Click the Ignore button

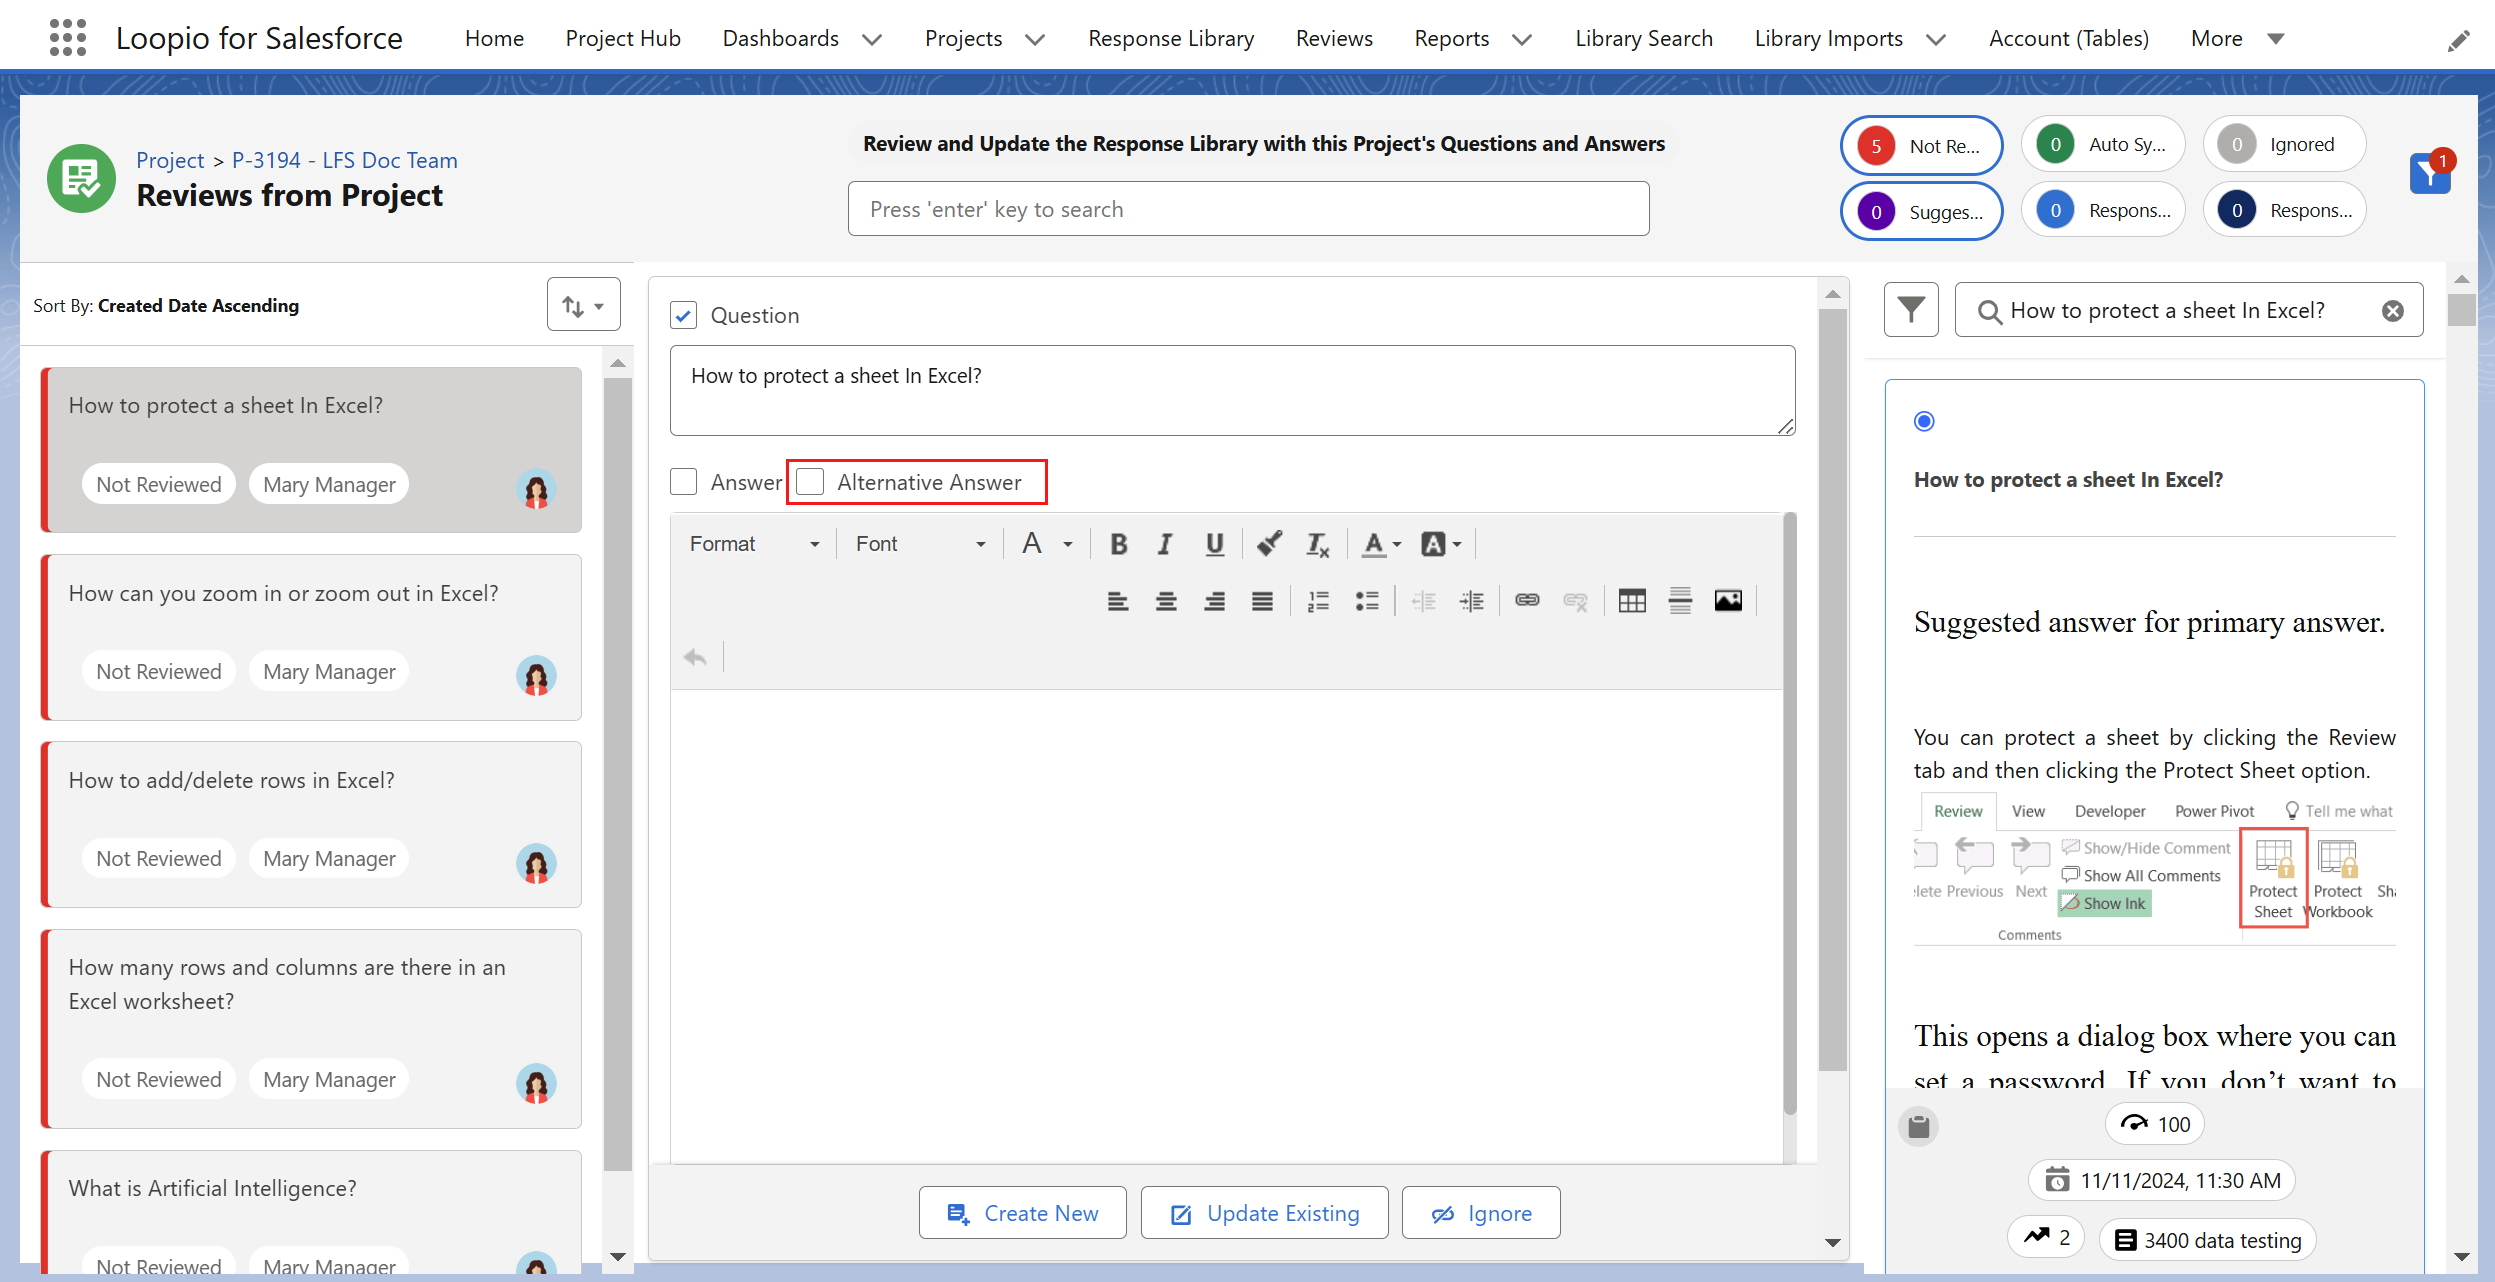pos(1481,1213)
